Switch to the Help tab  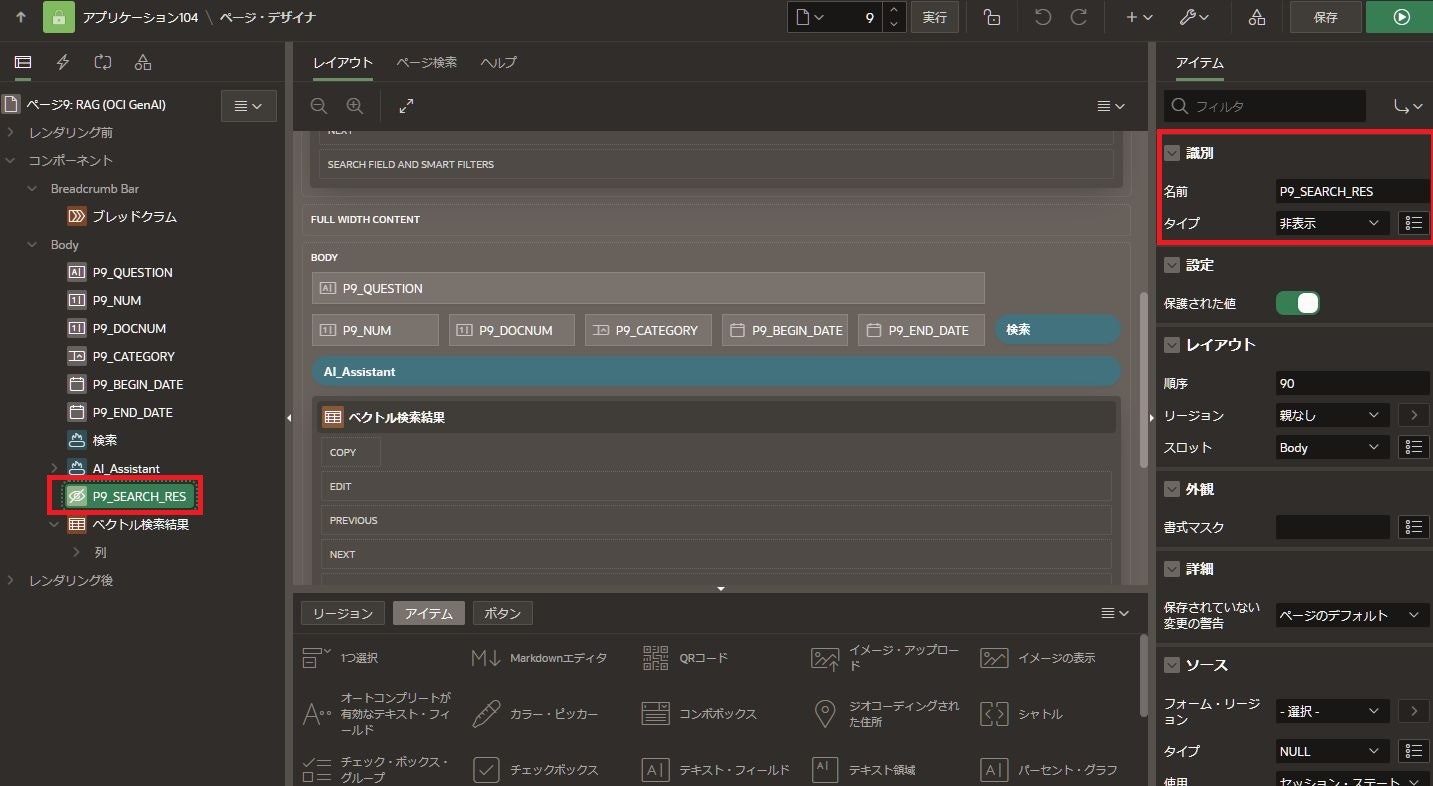point(498,62)
